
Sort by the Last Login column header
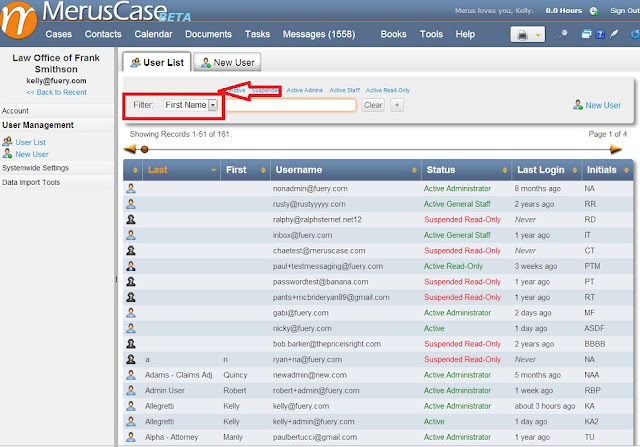[x=547, y=170]
